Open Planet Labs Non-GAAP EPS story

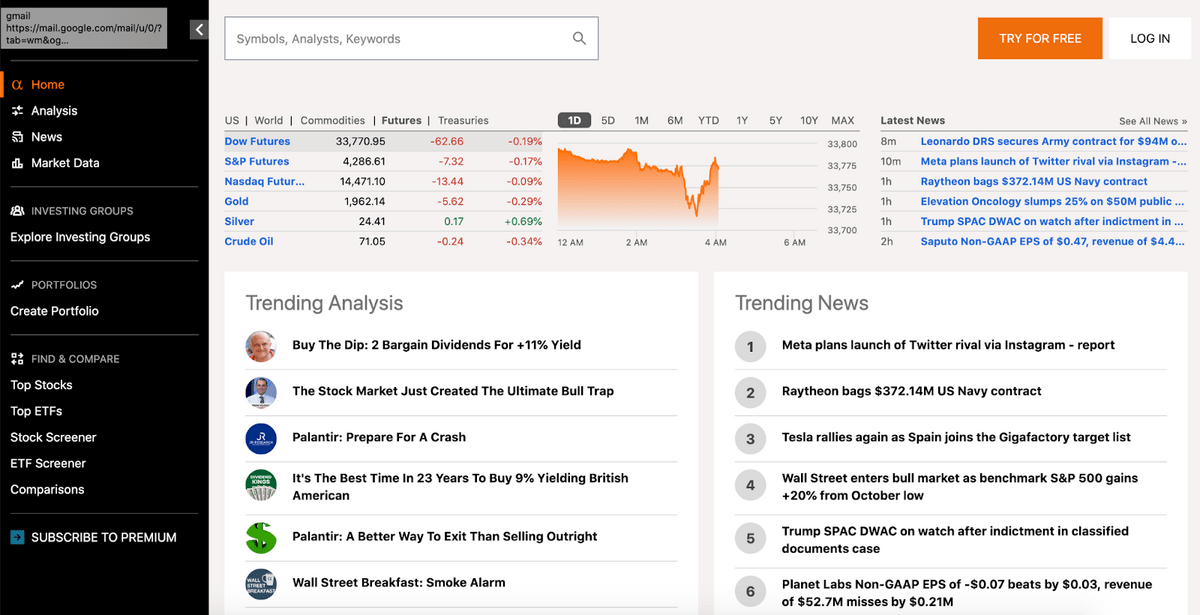(x=967, y=593)
